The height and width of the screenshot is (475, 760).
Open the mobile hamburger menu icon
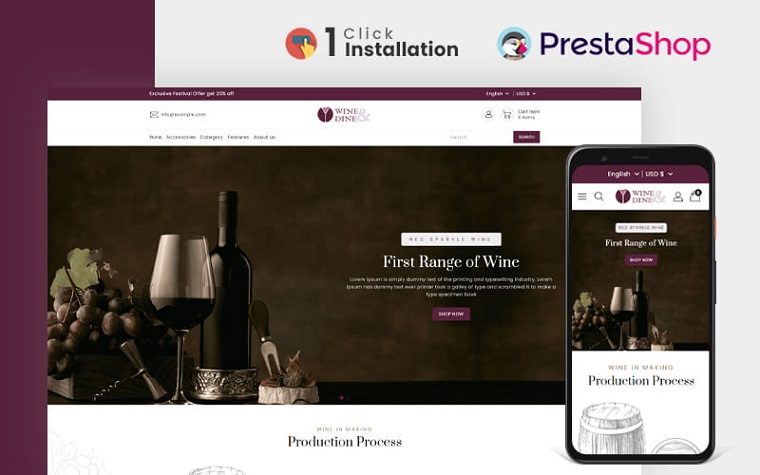click(x=582, y=196)
